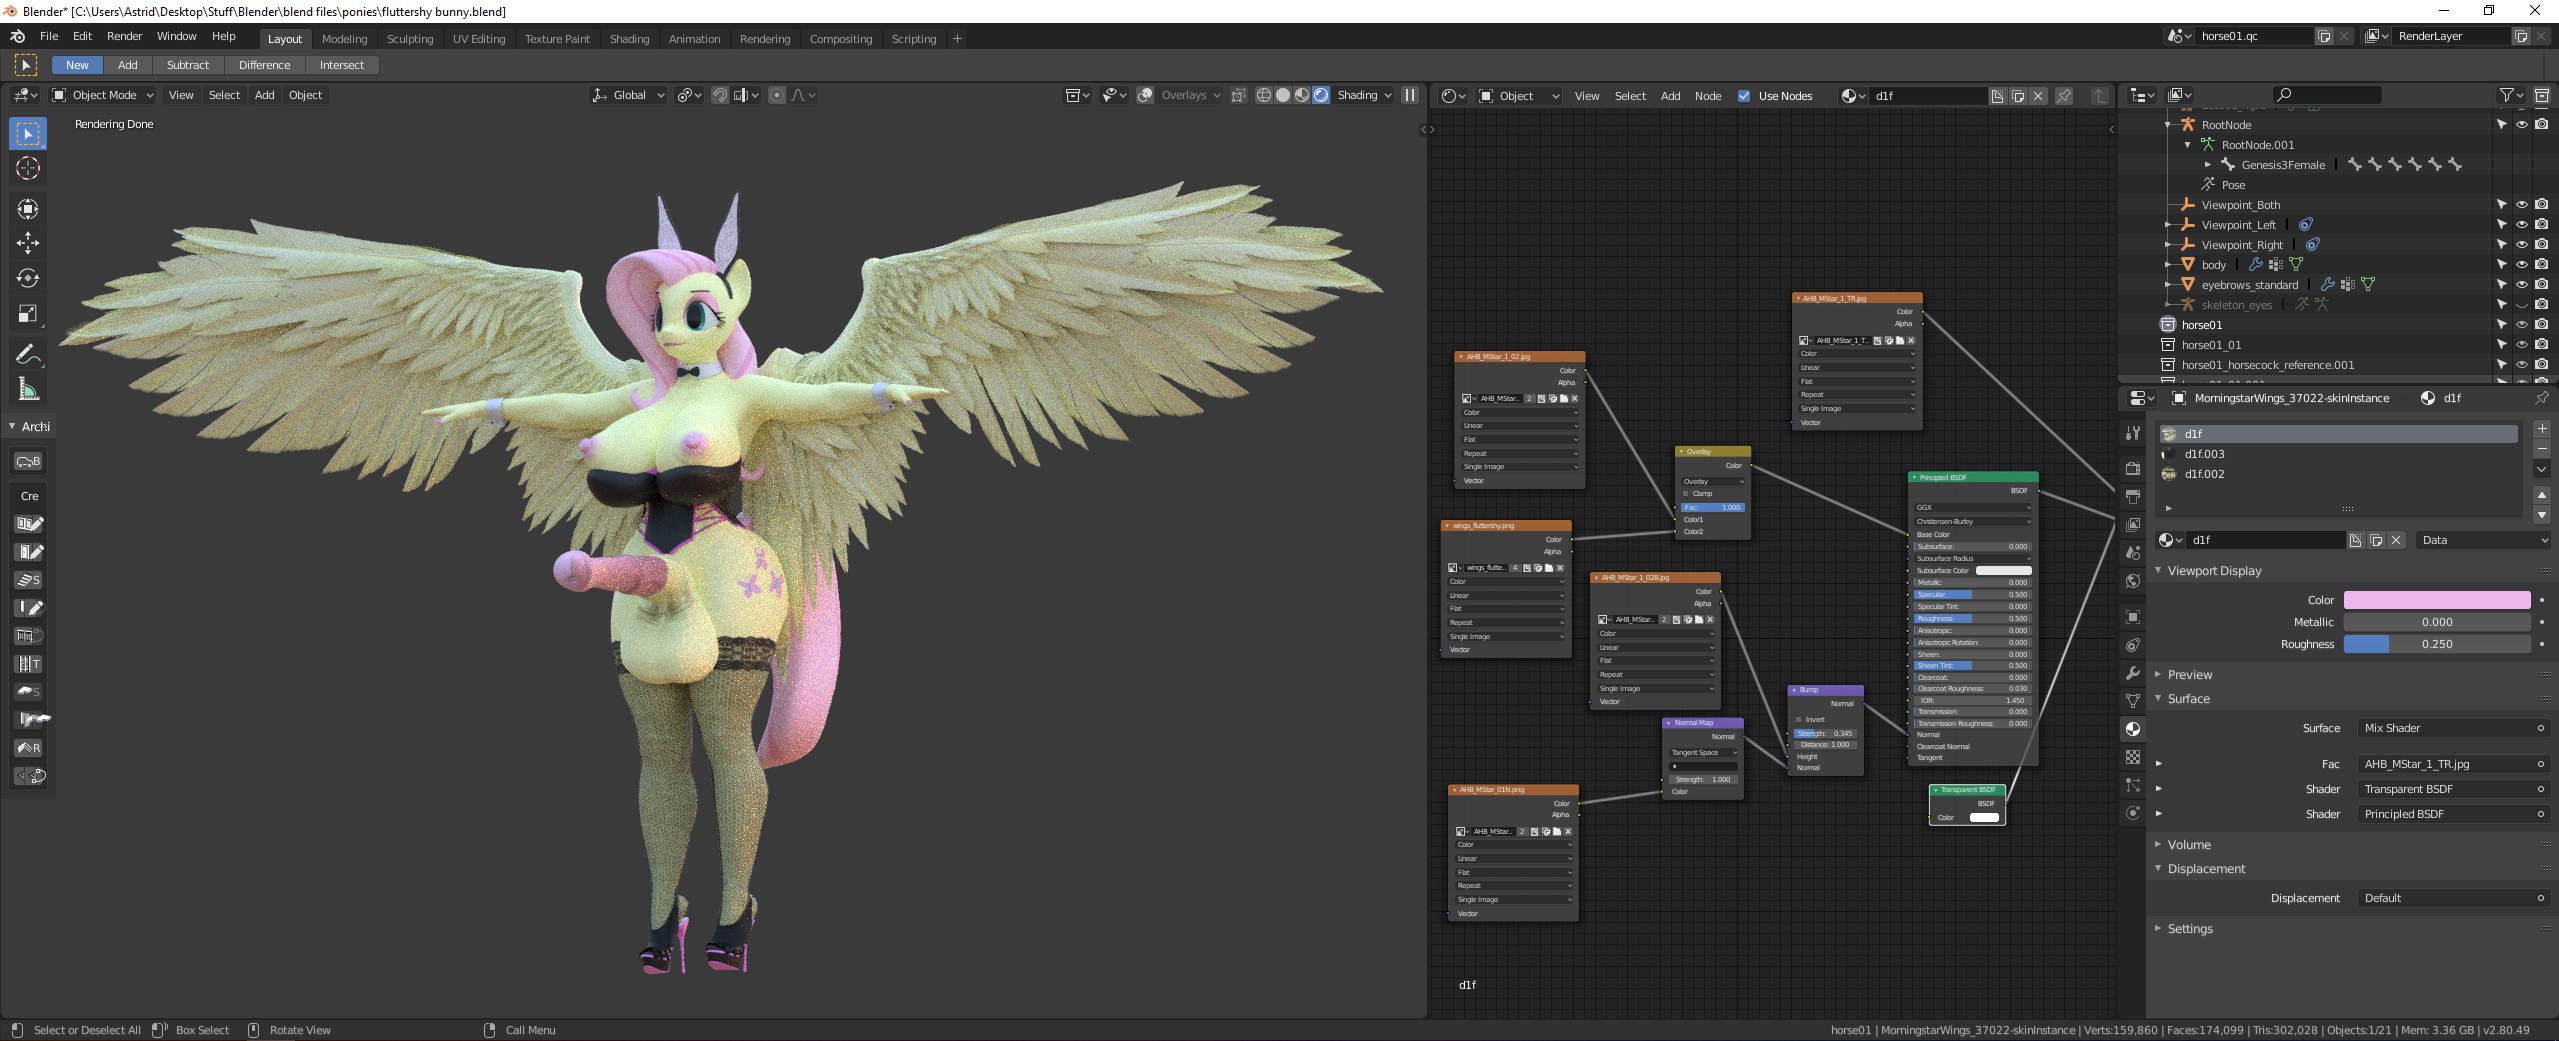
Task: Activate the Rotate tool
Action: [x=28, y=278]
